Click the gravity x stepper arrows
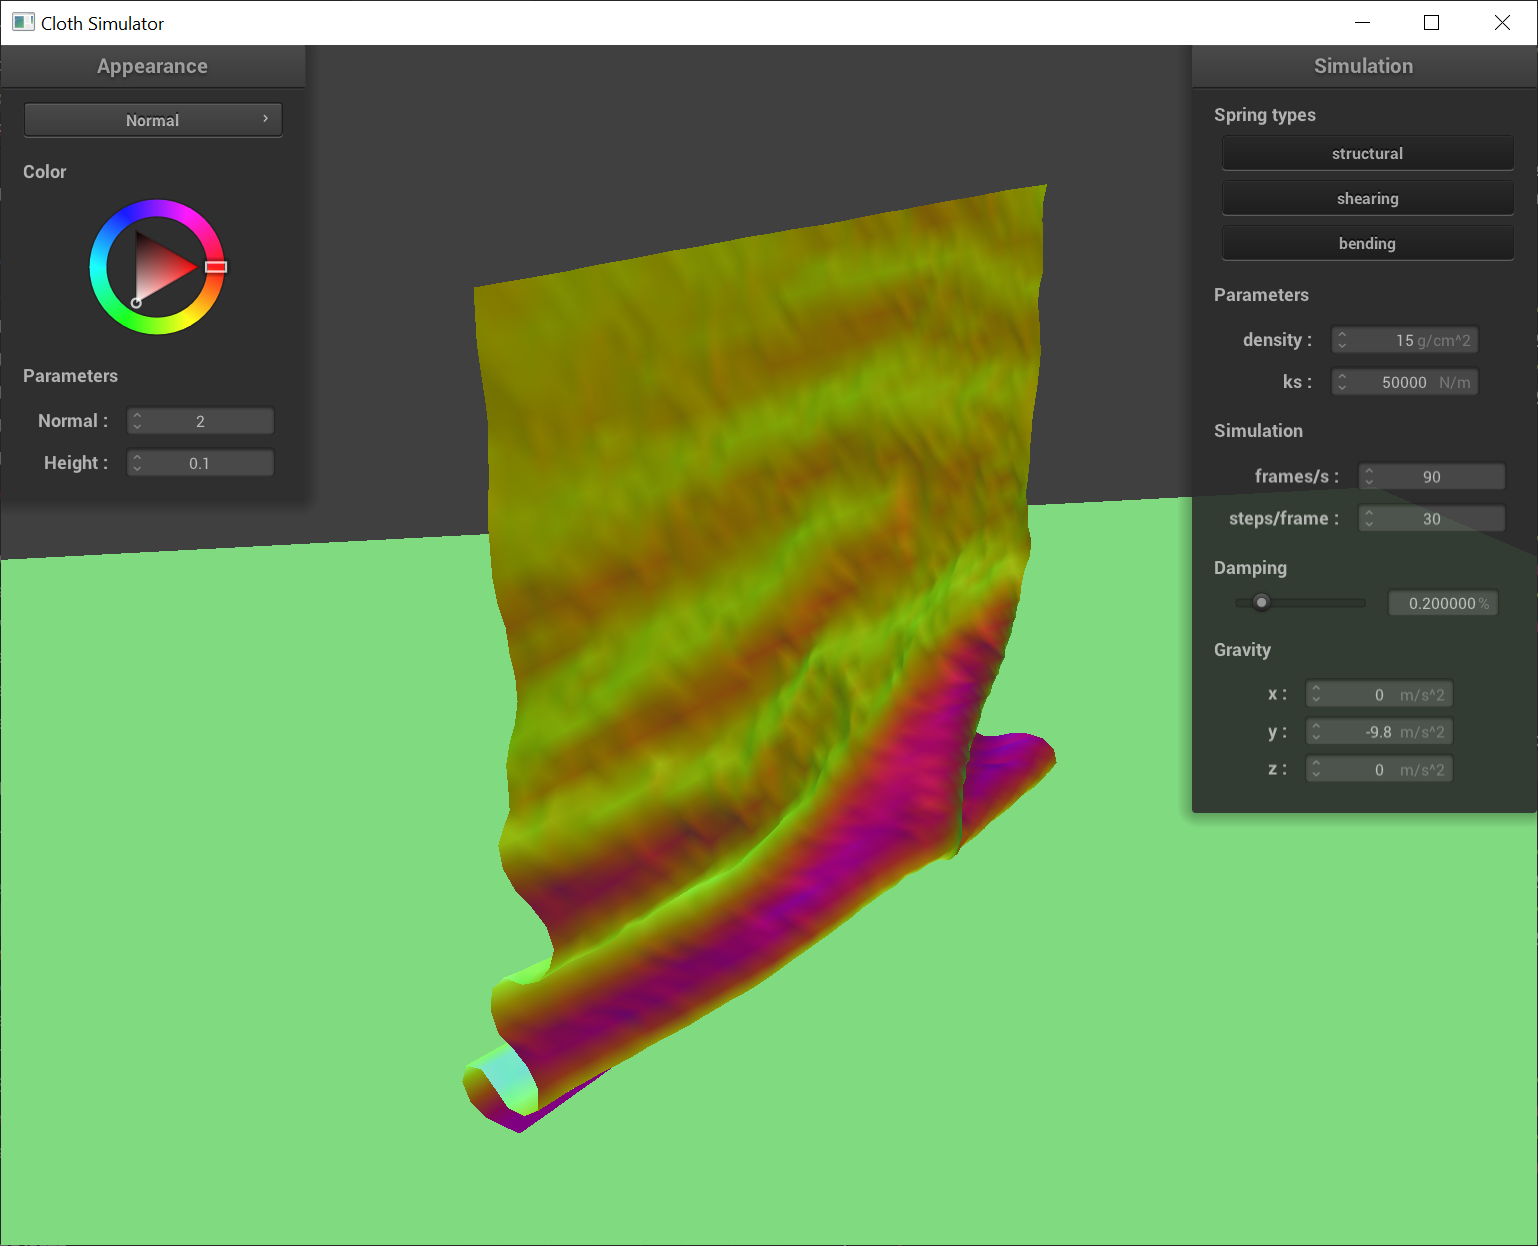1538x1246 pixels. [1316, 694]
